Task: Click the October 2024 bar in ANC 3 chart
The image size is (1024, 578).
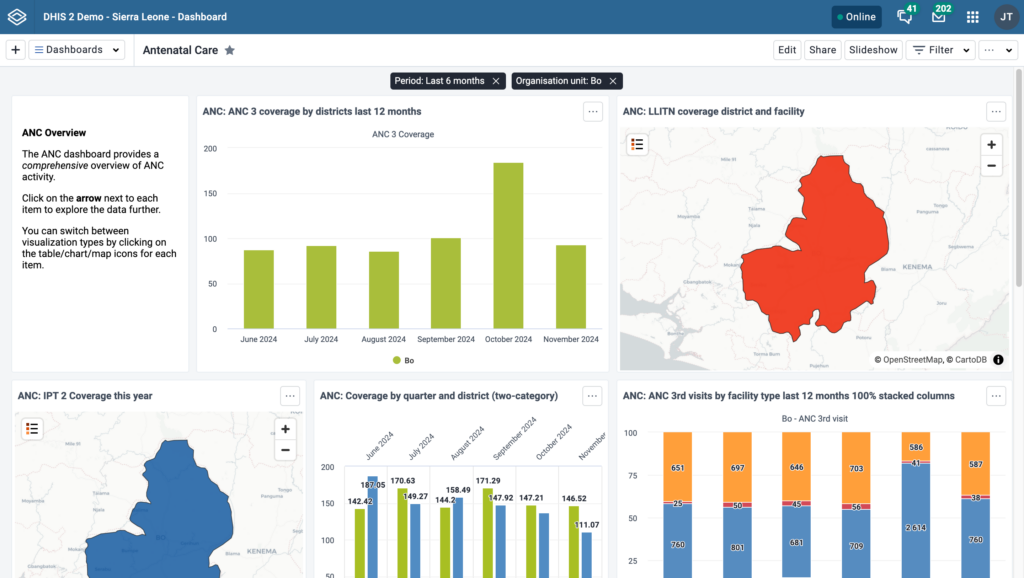Action: tap(508, 246)
